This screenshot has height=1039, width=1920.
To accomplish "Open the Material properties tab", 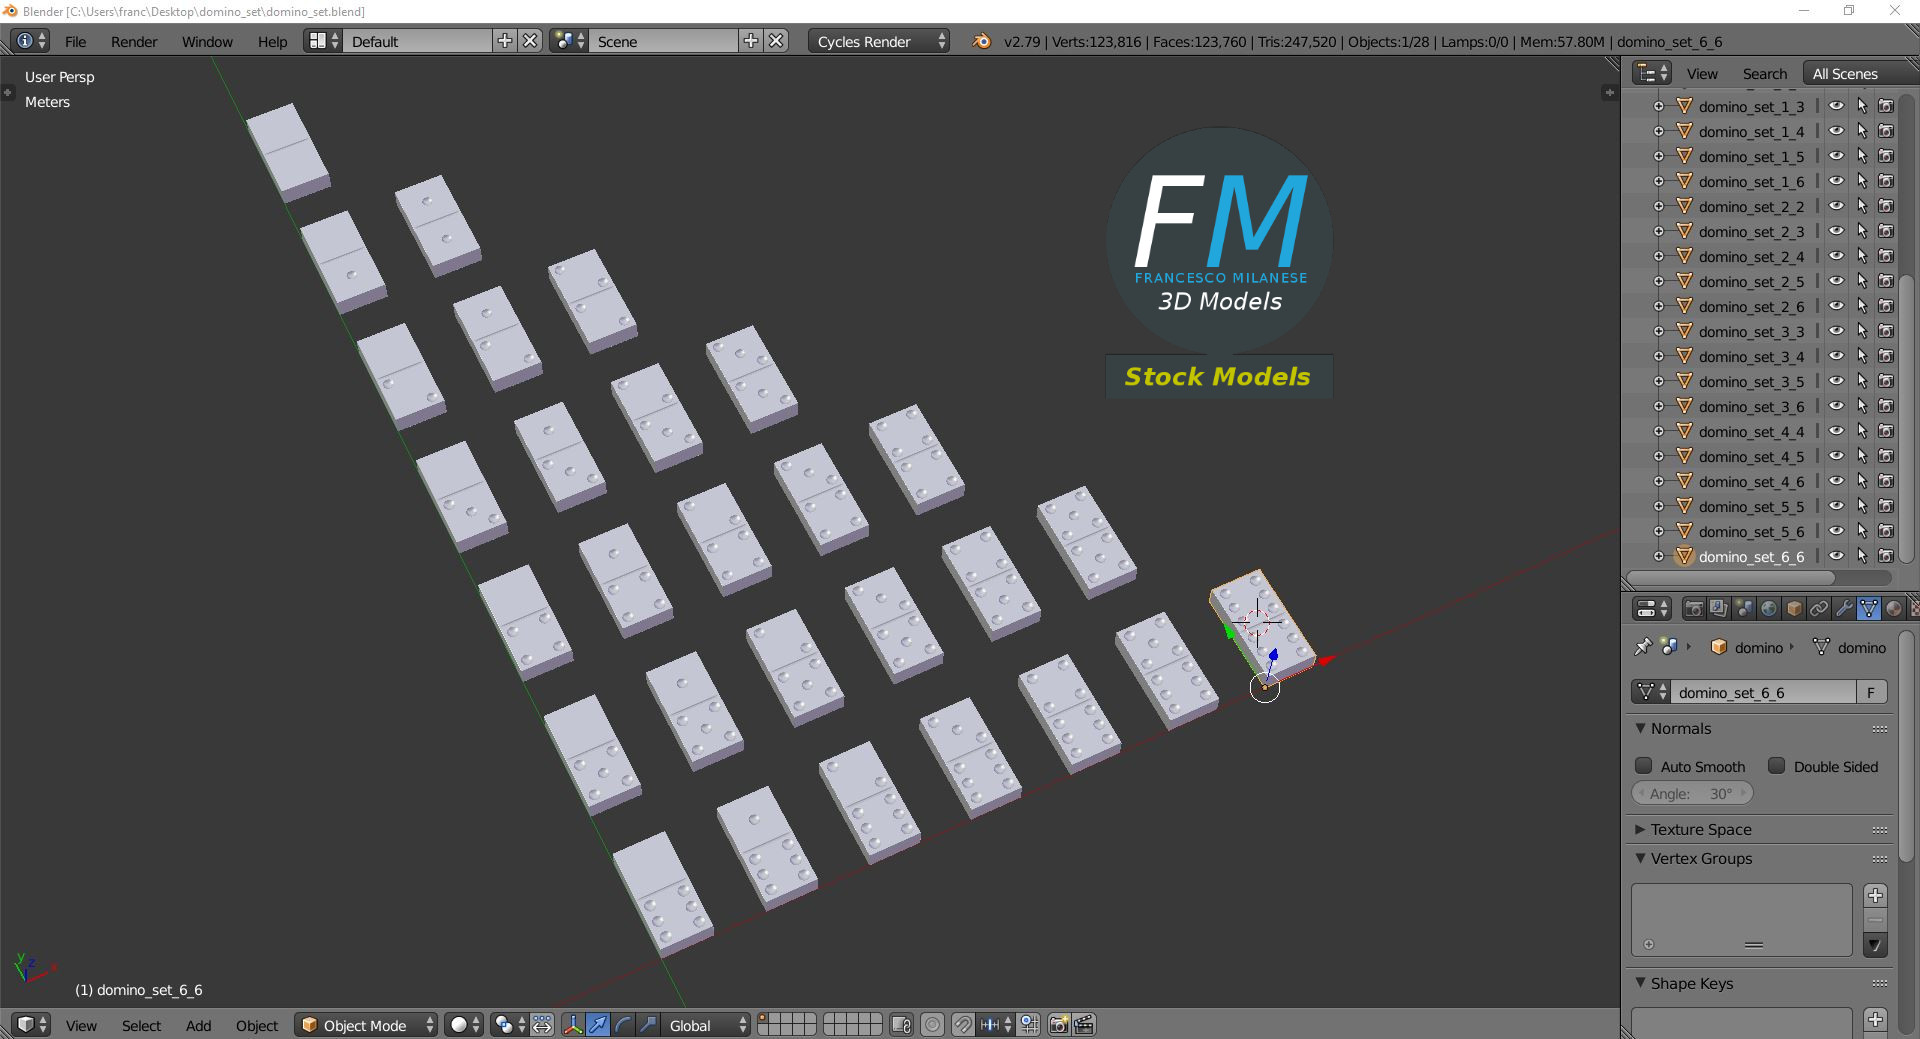I will (1895, 609).
